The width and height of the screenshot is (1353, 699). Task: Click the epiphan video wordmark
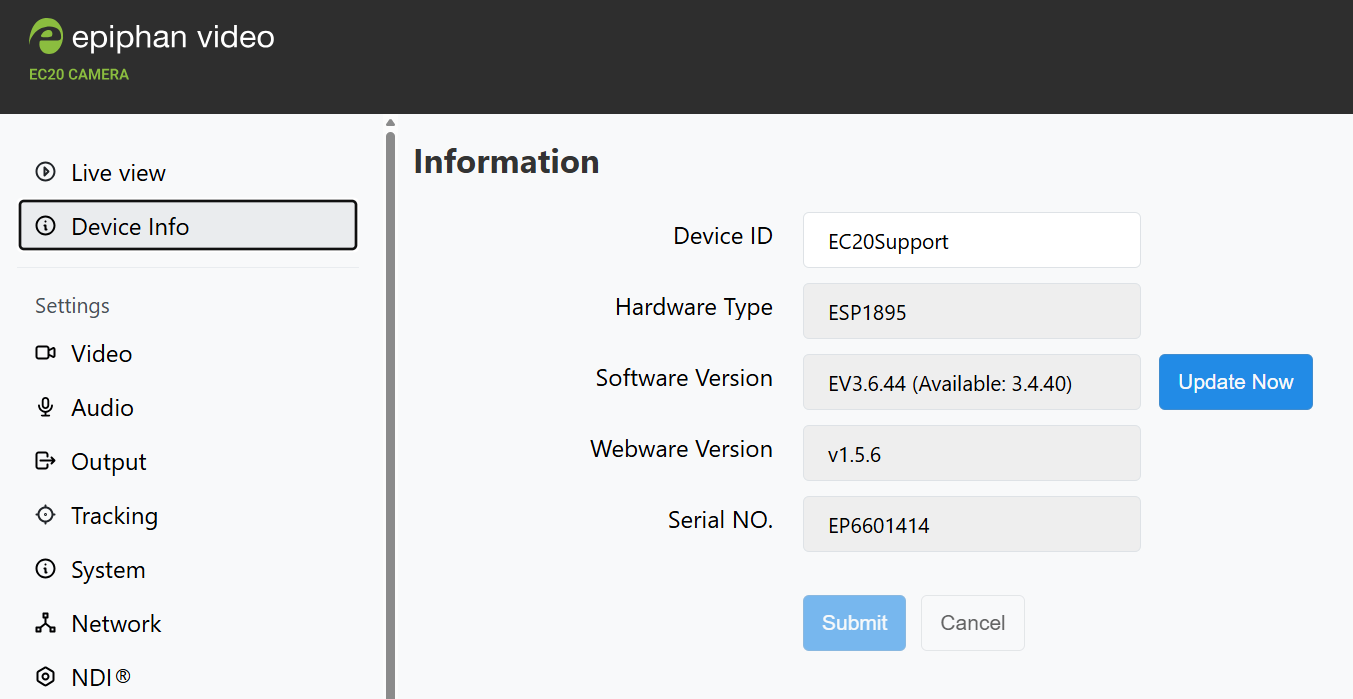pos(173,37)
